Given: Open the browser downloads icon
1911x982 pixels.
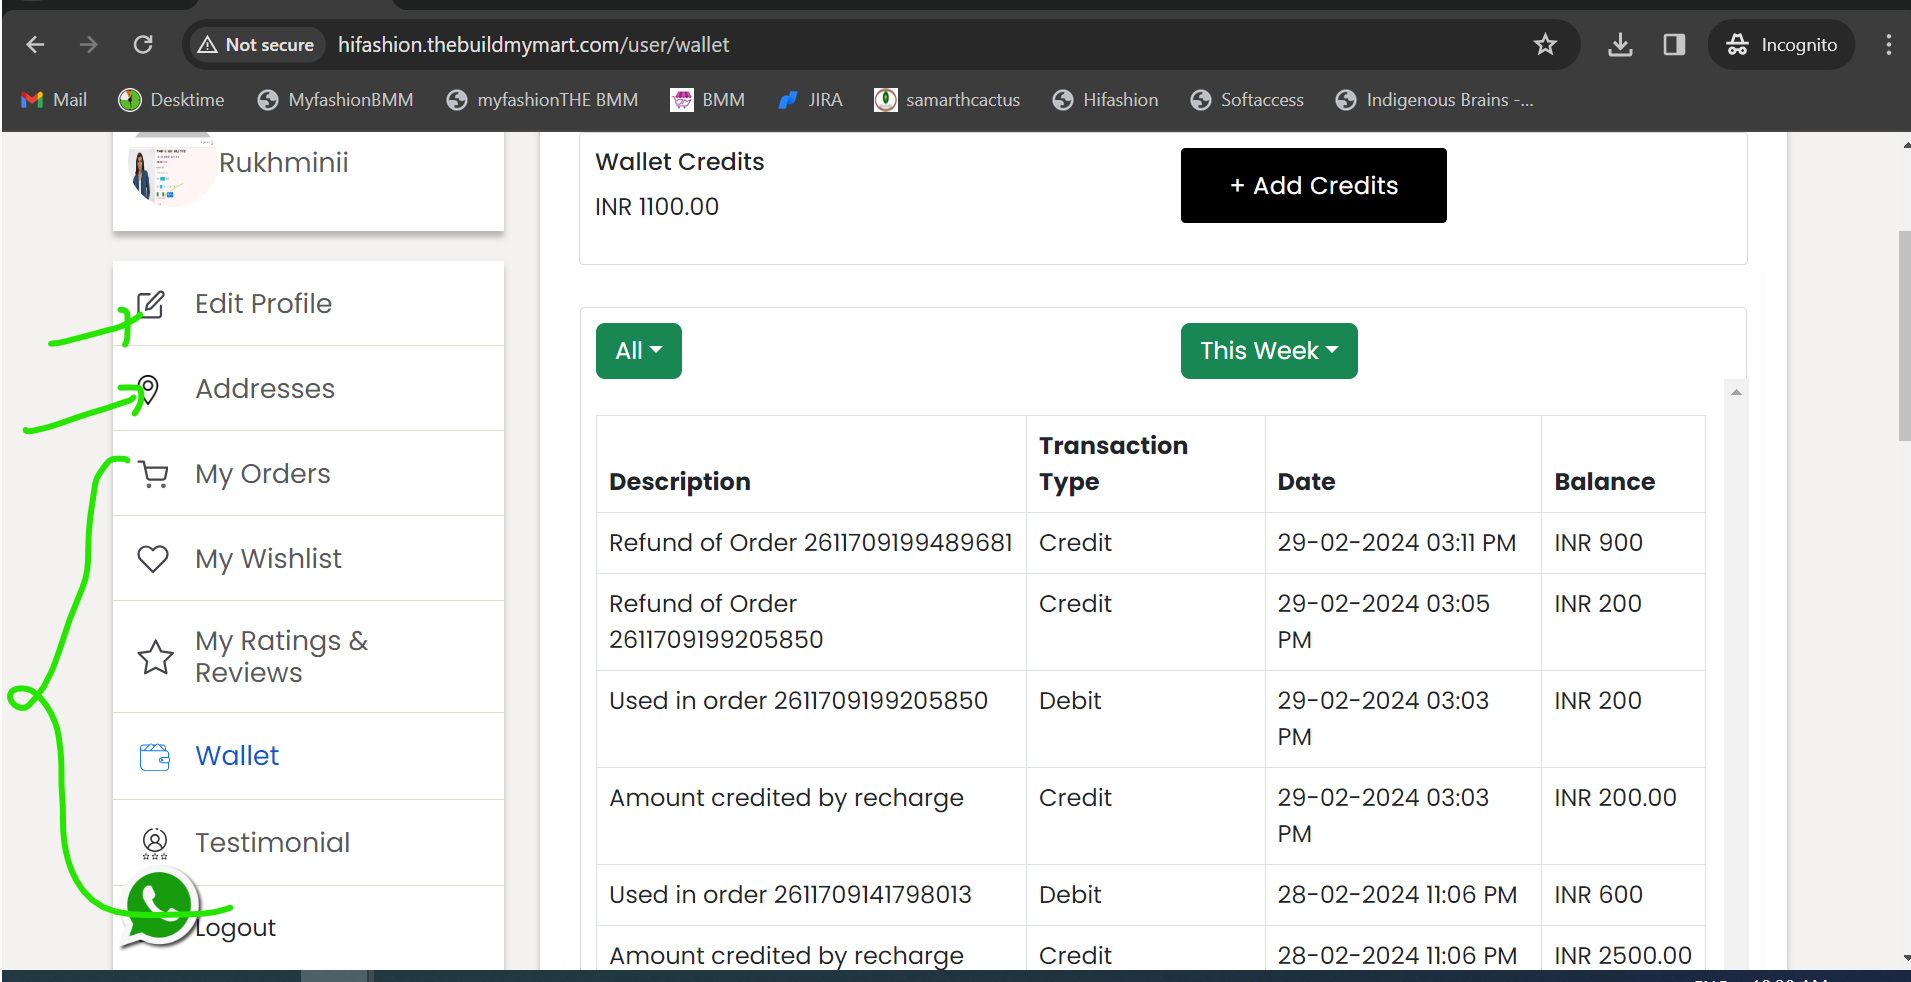Looking at the screenshot, I should tap(1620, 45).
